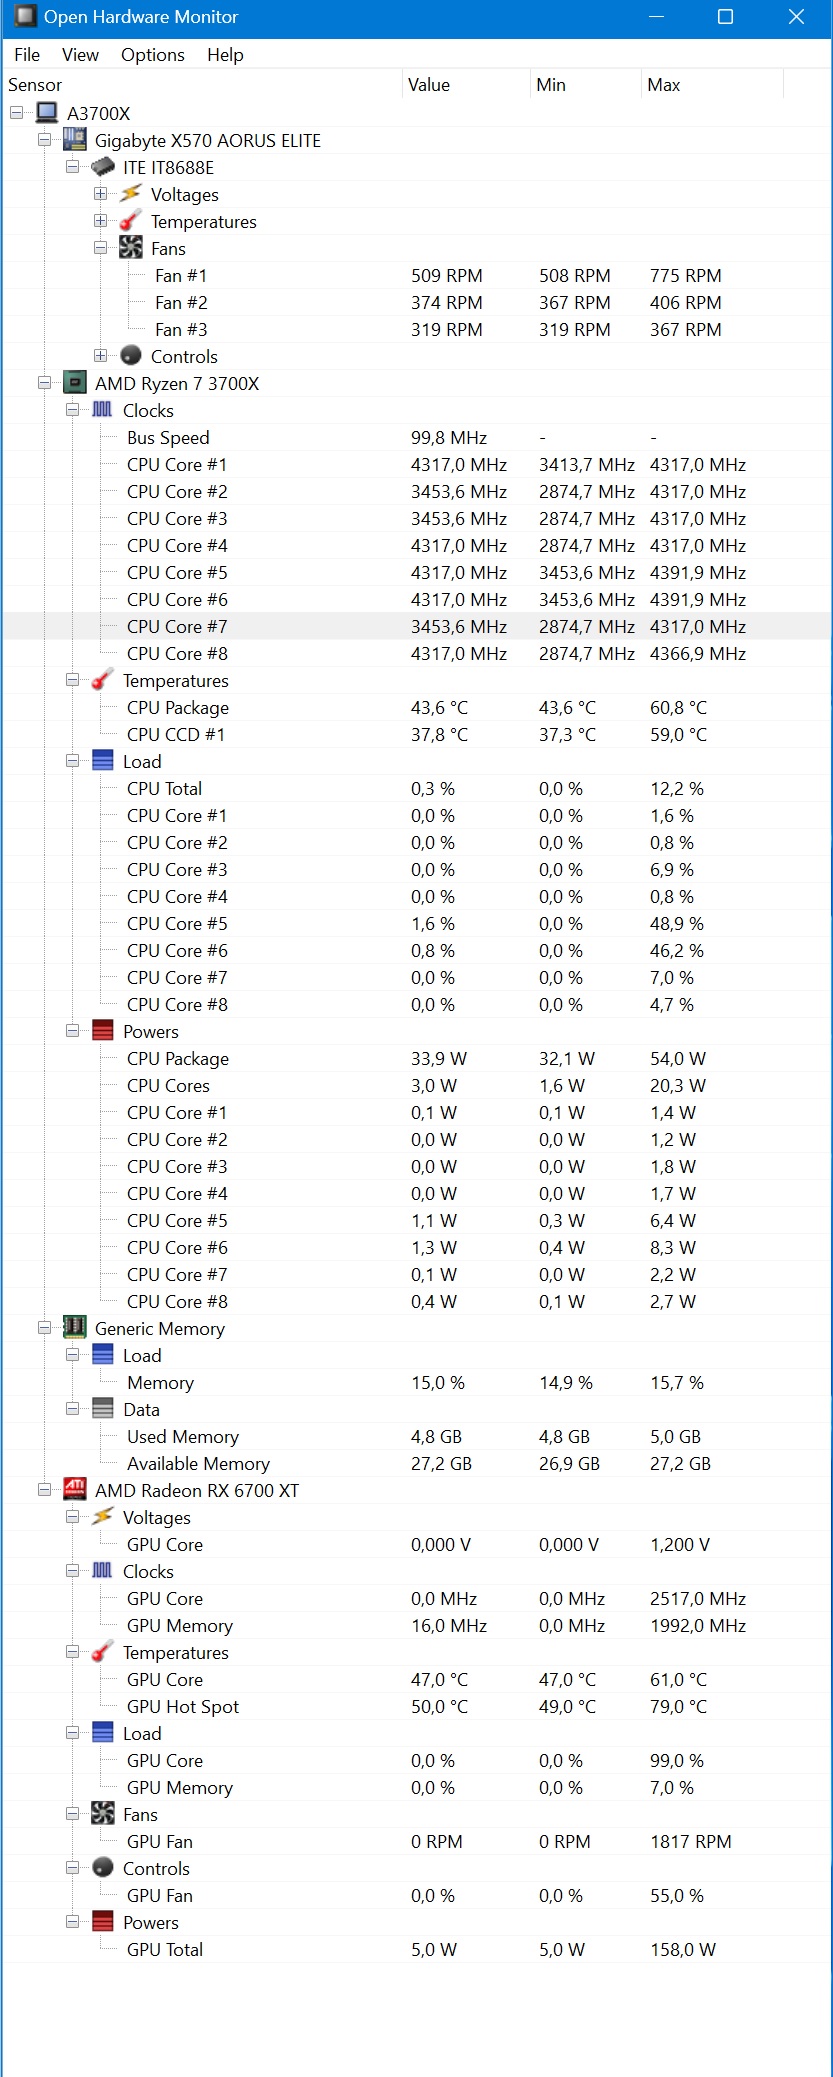This screenshot has width=833, height=2077.
Task: Expand the motherboard Temperatures node
Action: tap(100, 221)
